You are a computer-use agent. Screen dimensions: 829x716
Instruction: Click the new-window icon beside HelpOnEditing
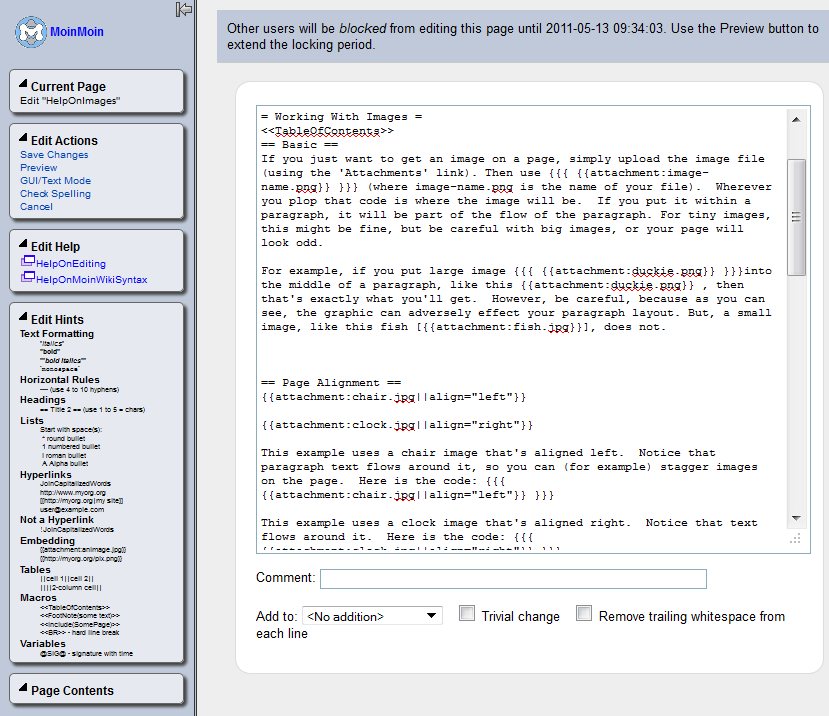tap(27, 262)
